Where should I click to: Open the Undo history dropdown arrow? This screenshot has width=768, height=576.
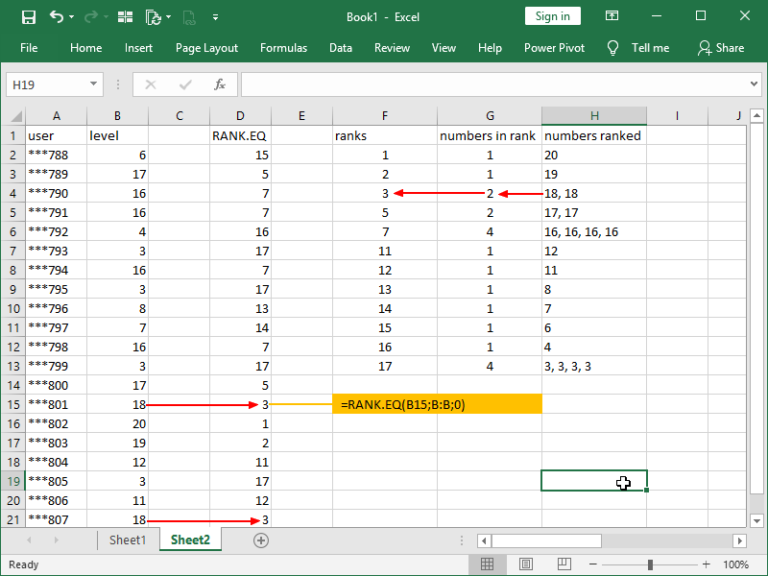(x=71, y=17)
